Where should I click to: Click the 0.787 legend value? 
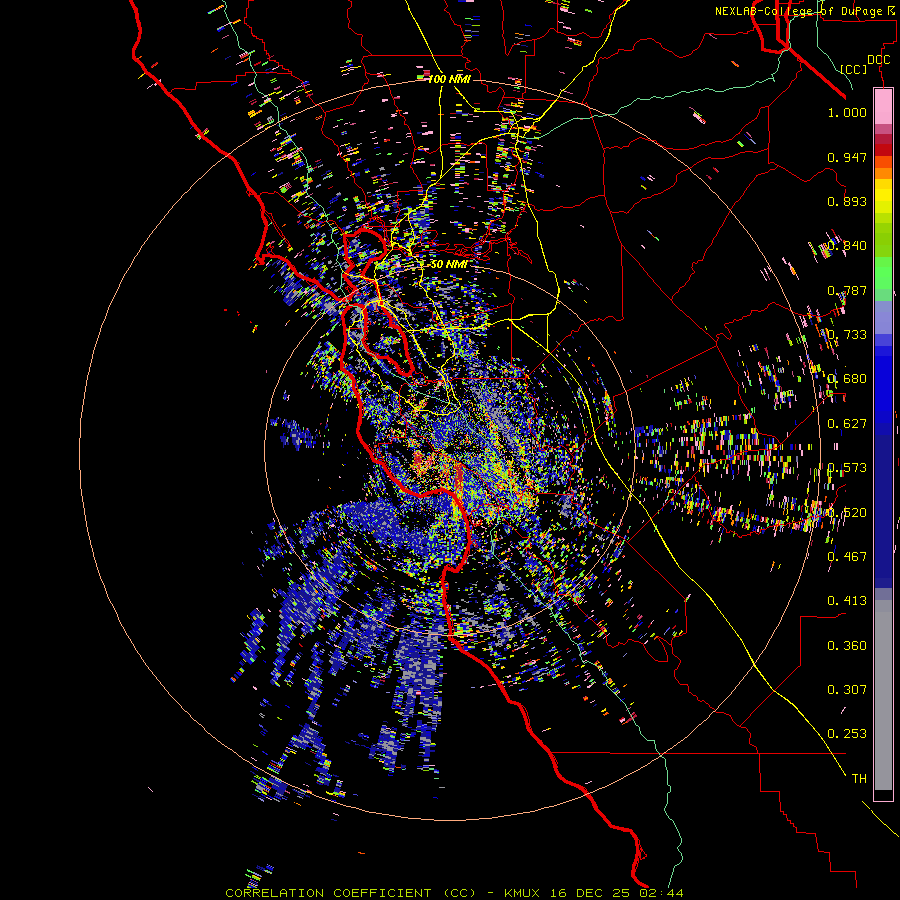(x=847, y=290)
